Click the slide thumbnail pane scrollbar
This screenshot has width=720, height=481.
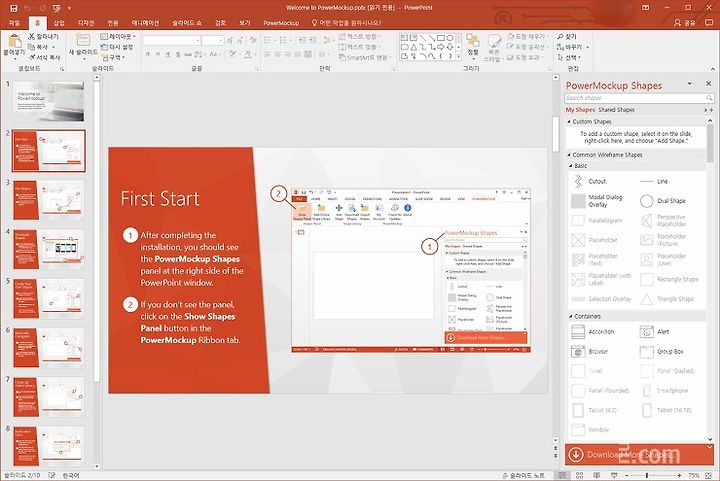(96, 232)
